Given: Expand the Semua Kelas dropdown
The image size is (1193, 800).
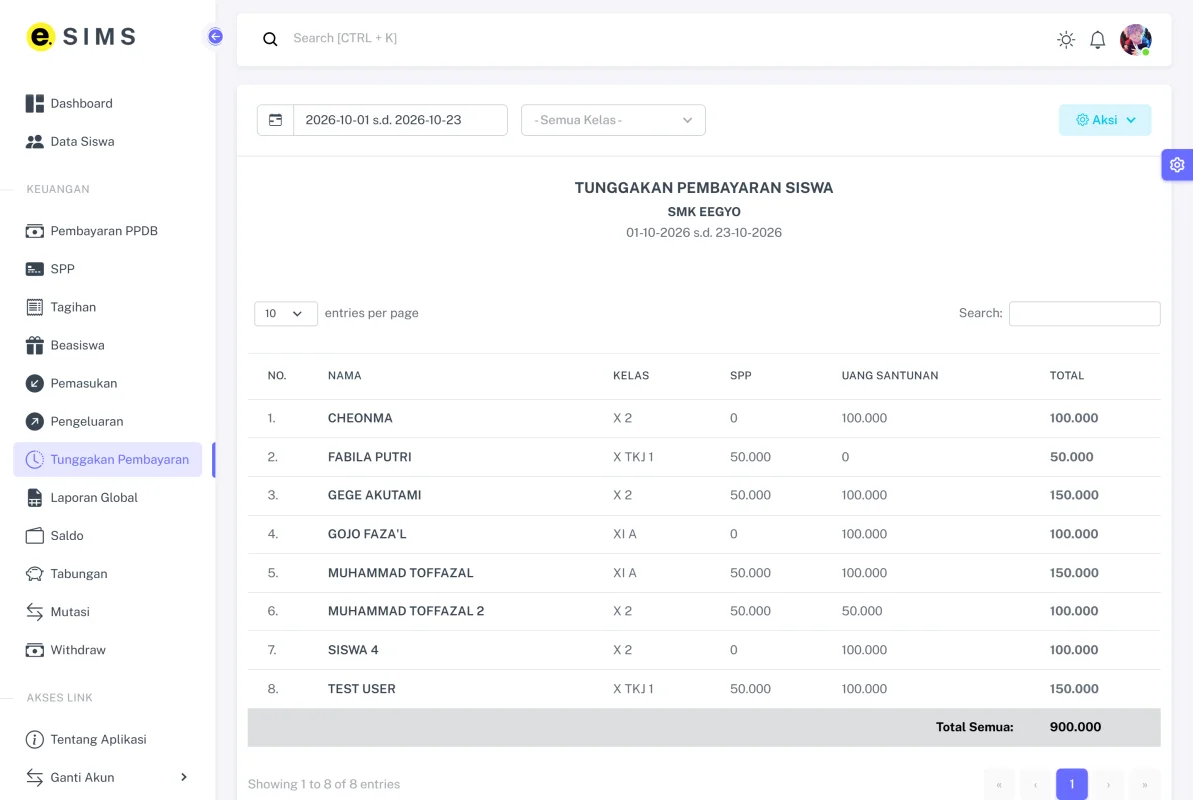Looking at the screenshot, I should point(613,120).
